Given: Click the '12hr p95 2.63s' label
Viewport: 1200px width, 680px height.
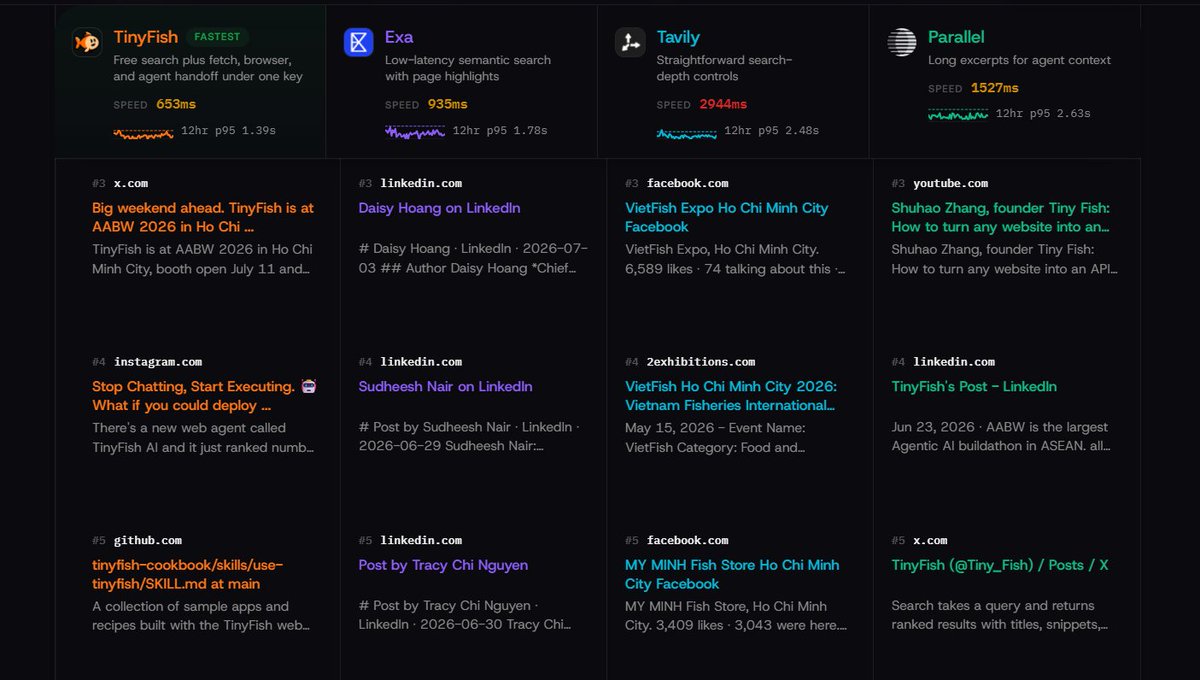Looking at the screenshot, I should 1043,115.
